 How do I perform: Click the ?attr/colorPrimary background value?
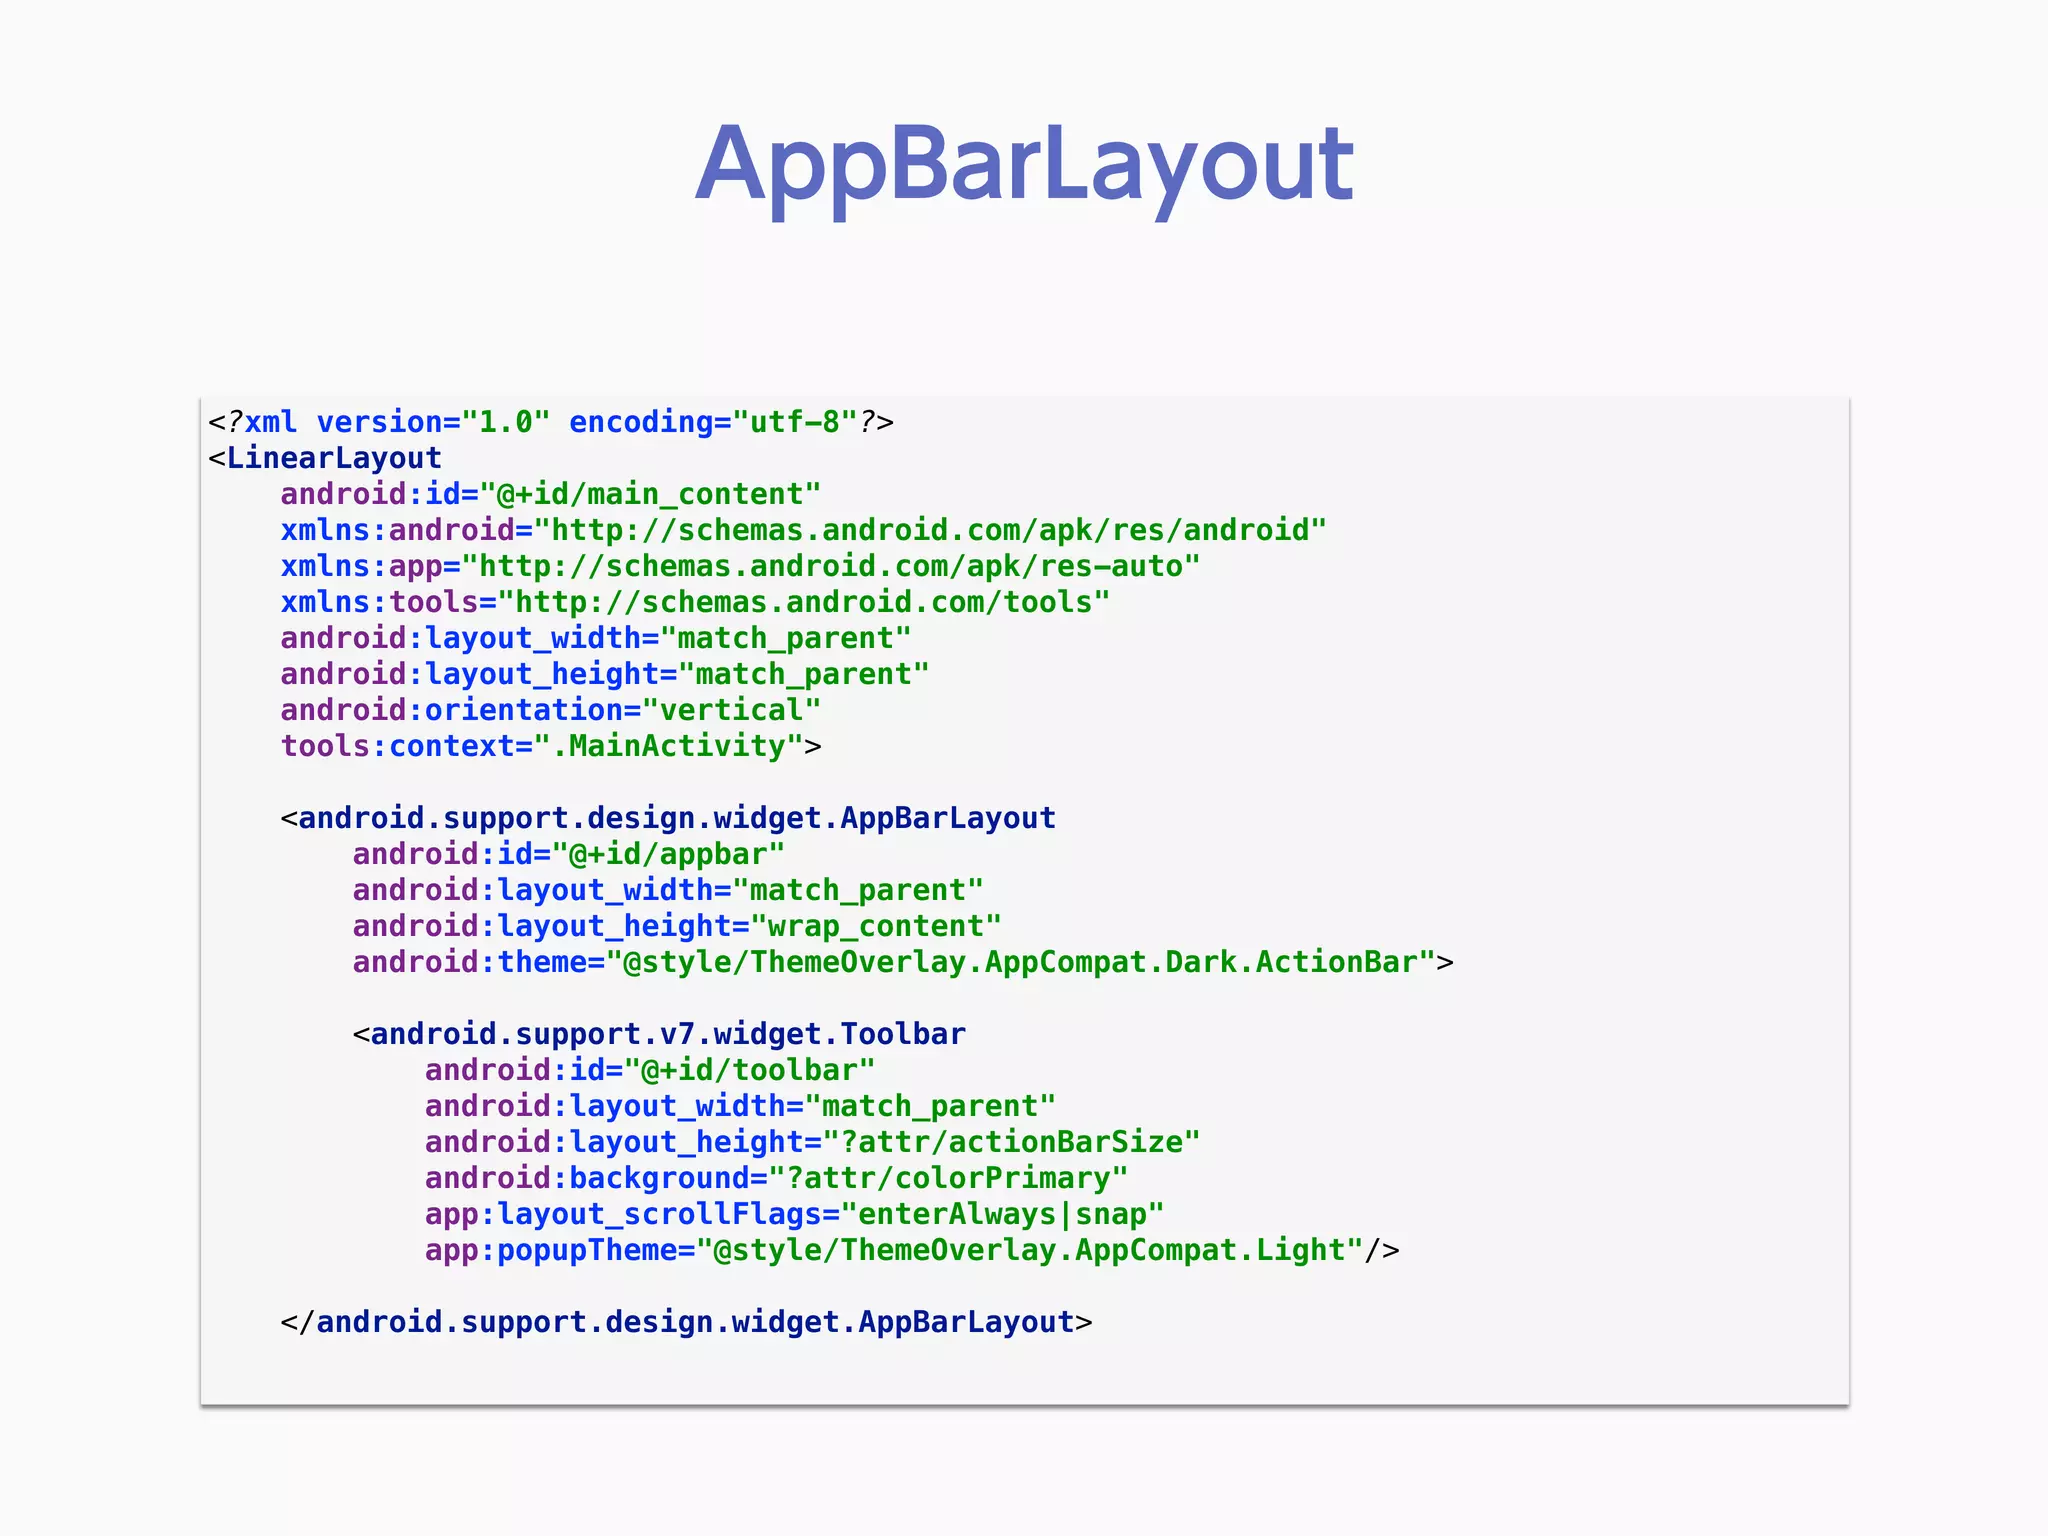click(948, 1178)
